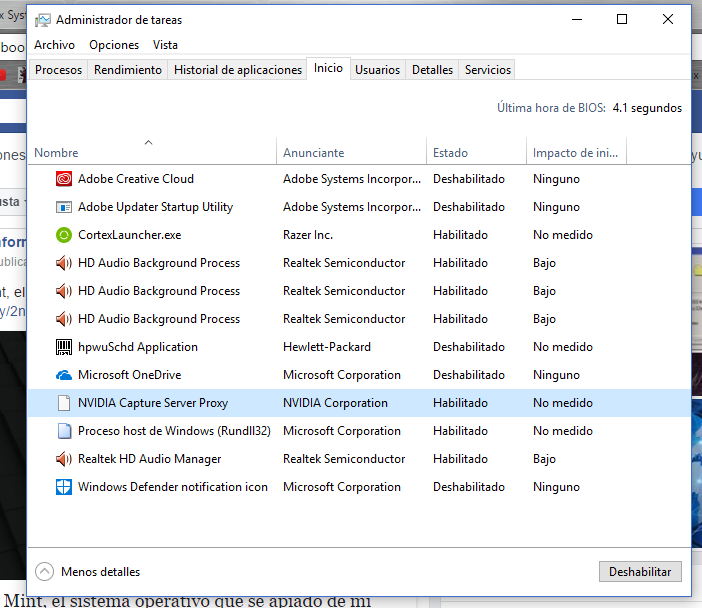Select NVIDIA Capture Server Proxy entry
The width and height of the screenshot is (702, 608).
tap(153, 402)
